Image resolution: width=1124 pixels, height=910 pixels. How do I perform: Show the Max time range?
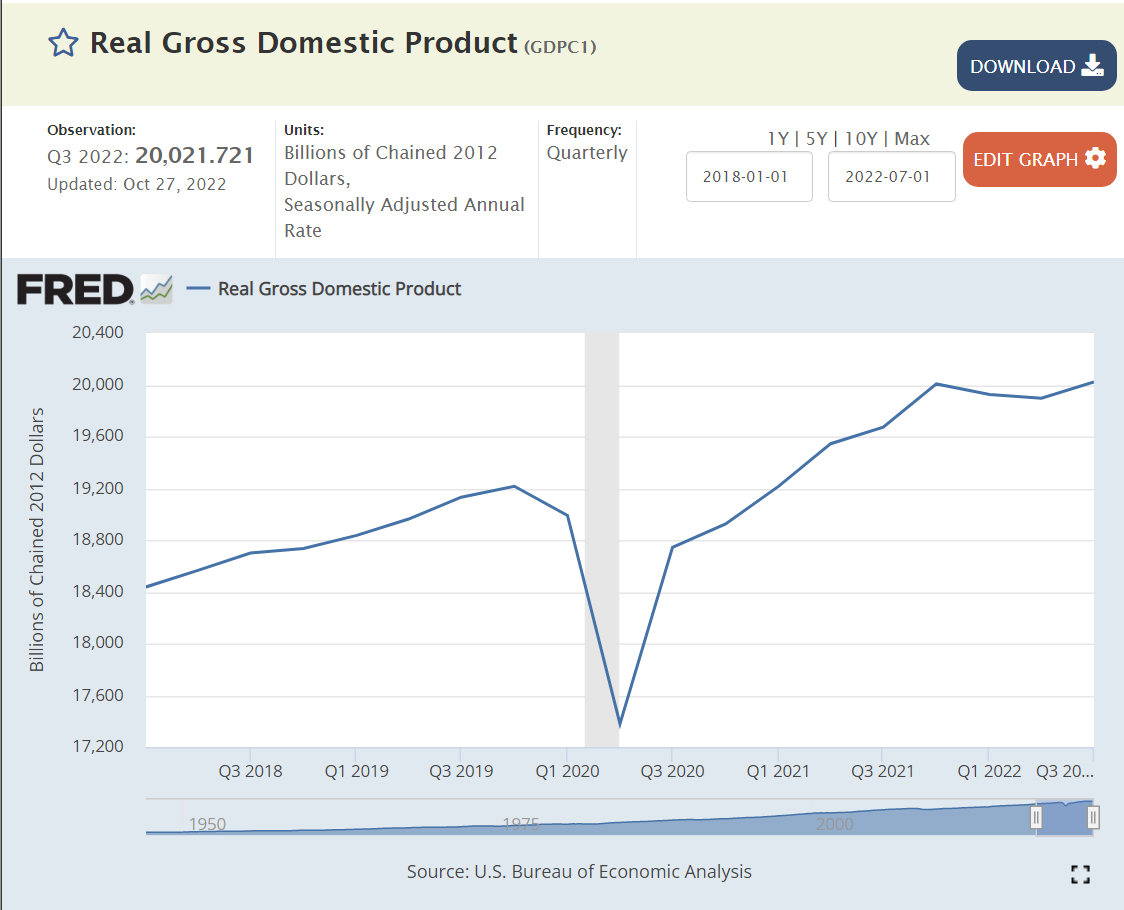[x=912, y=139]
